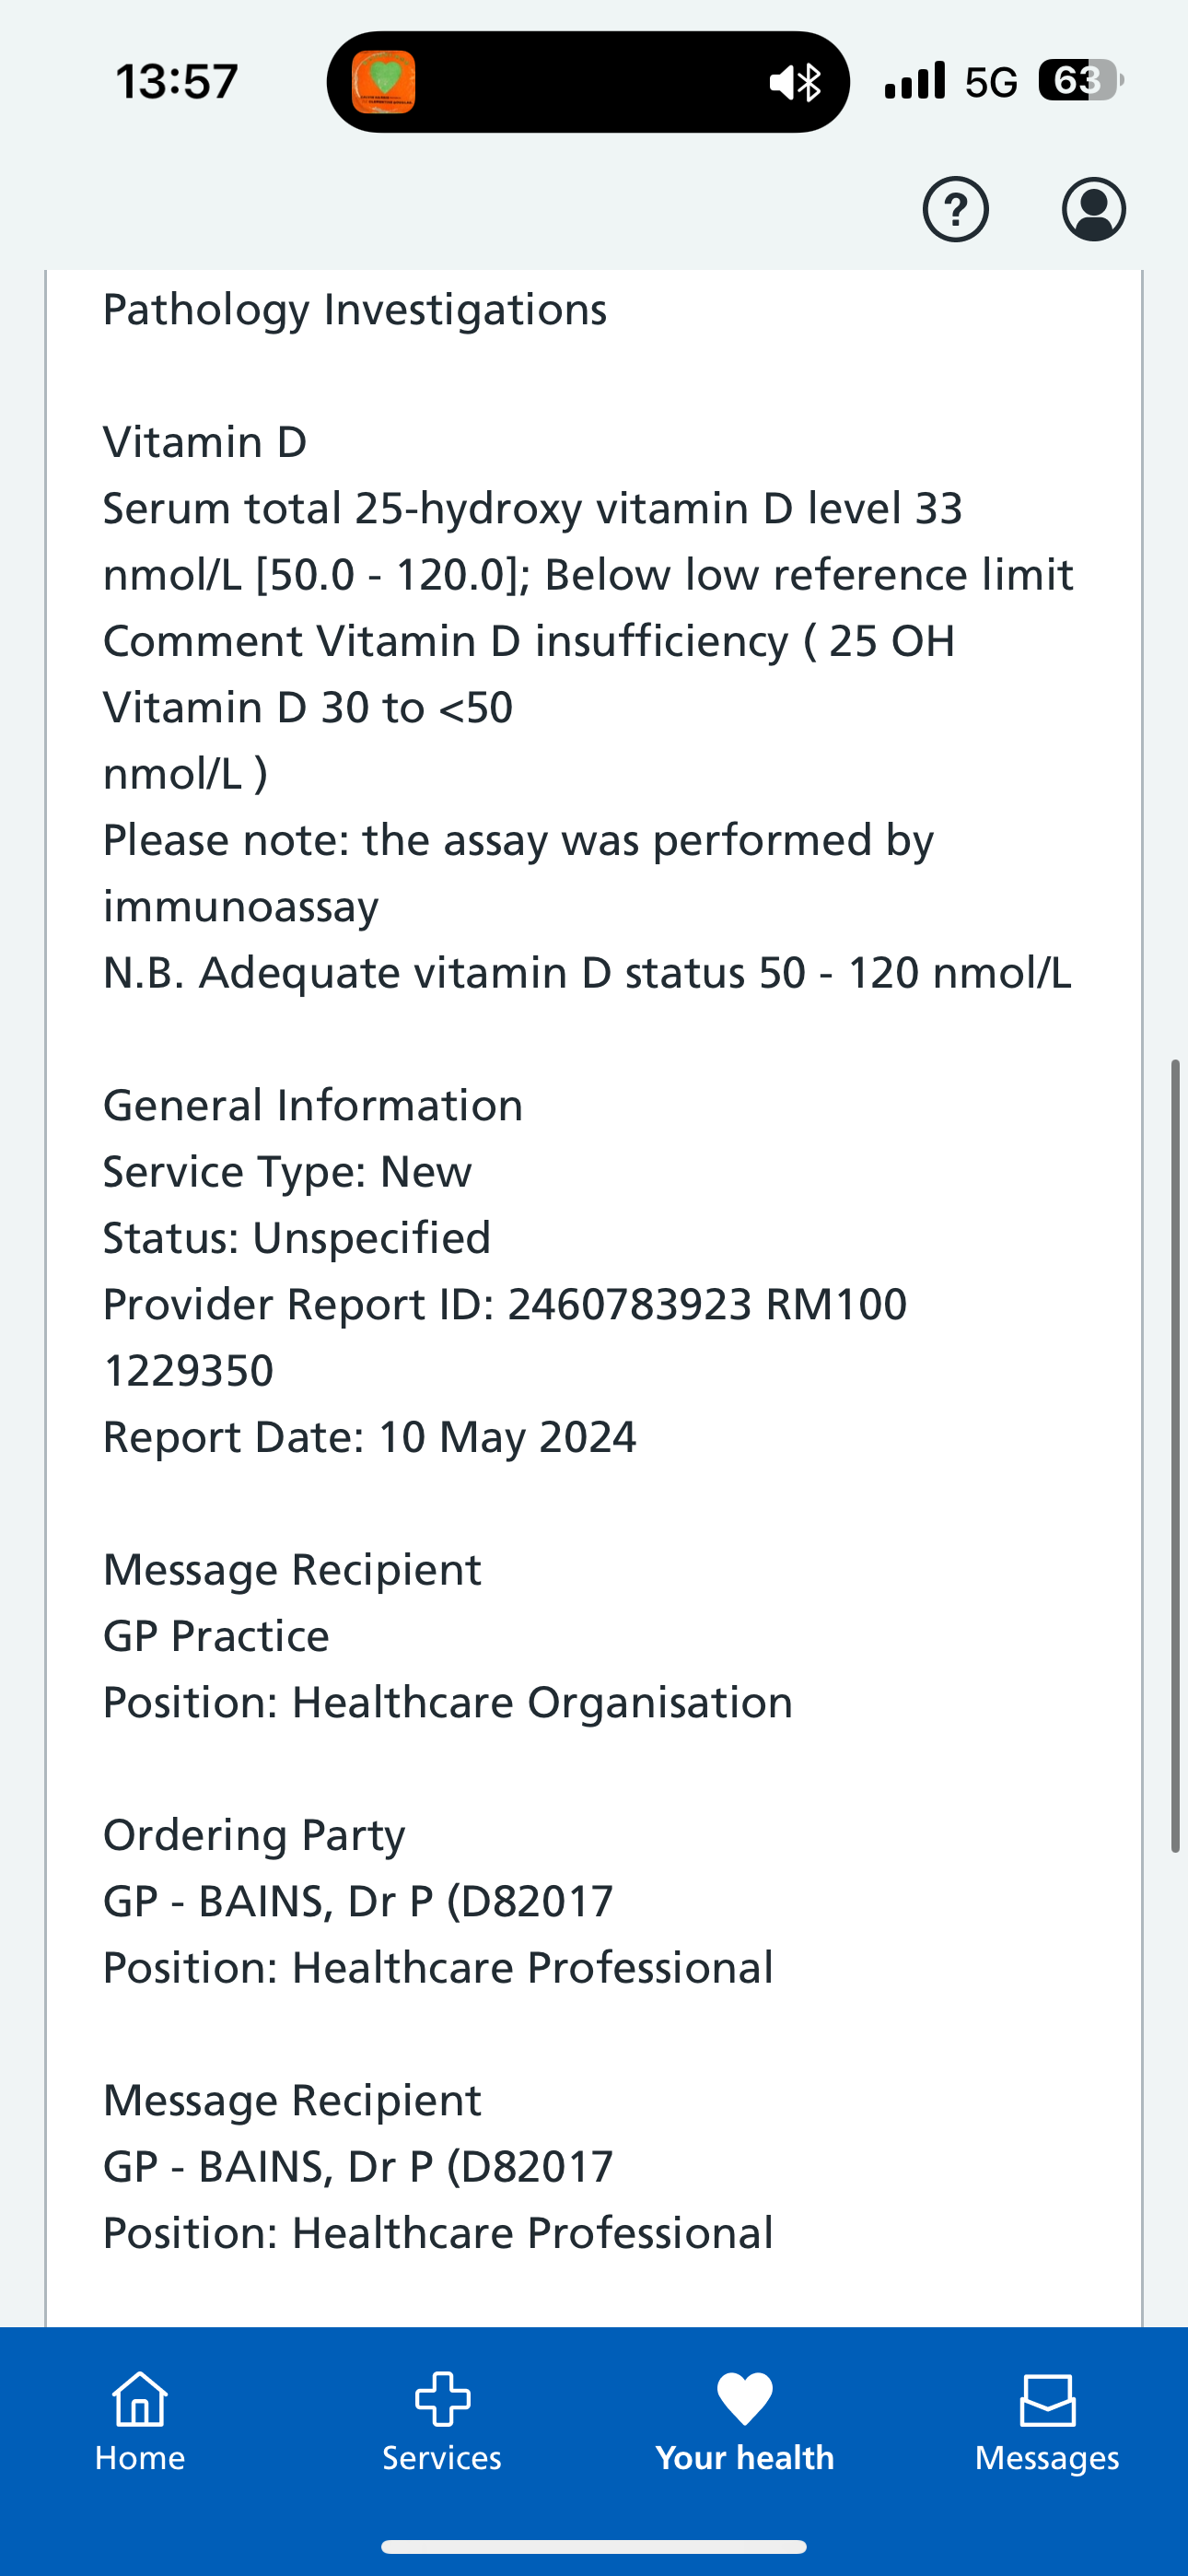Tap the 13:57 clock in status bar

click(177, 81)
